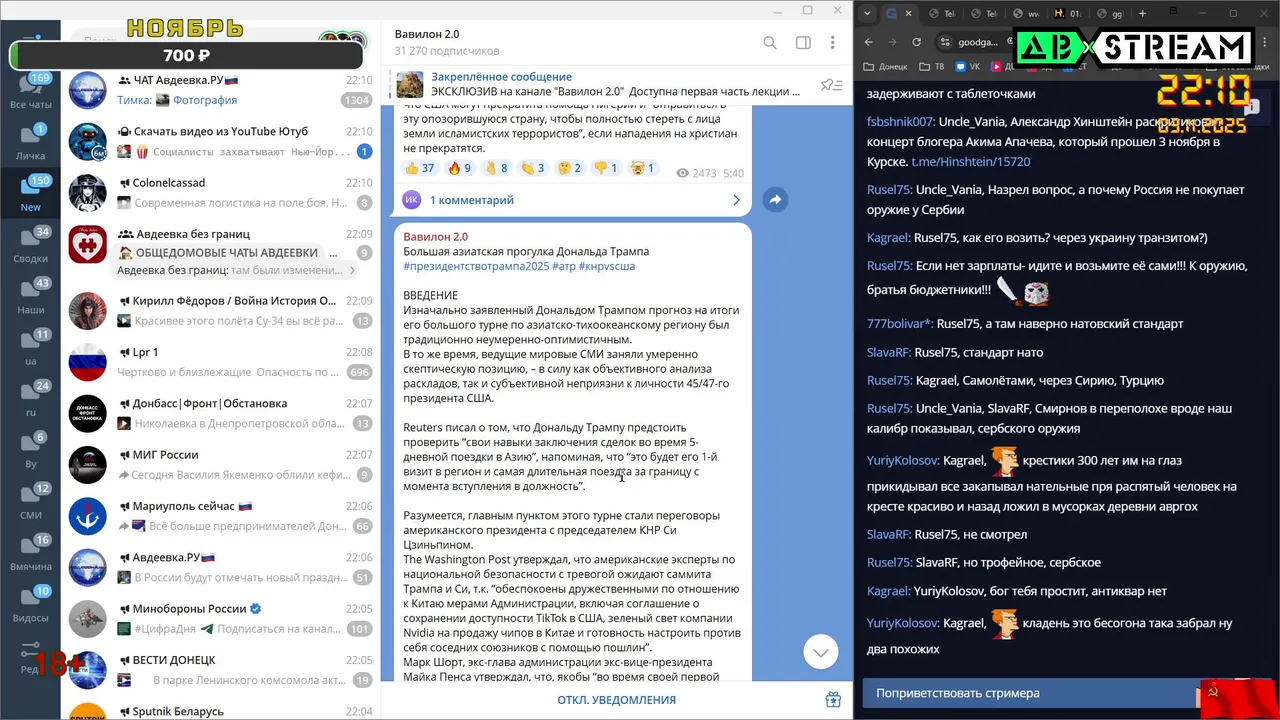Jump to the latest message arrow button

[820, 652]
